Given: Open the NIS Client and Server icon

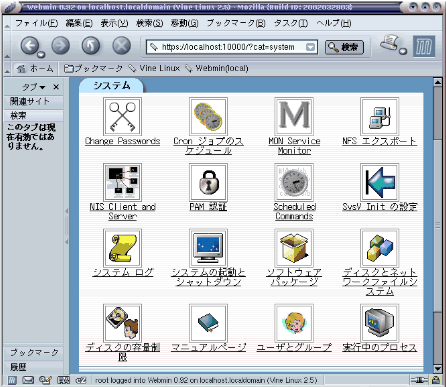Looking at the screenshot, I should coord(122,182).
